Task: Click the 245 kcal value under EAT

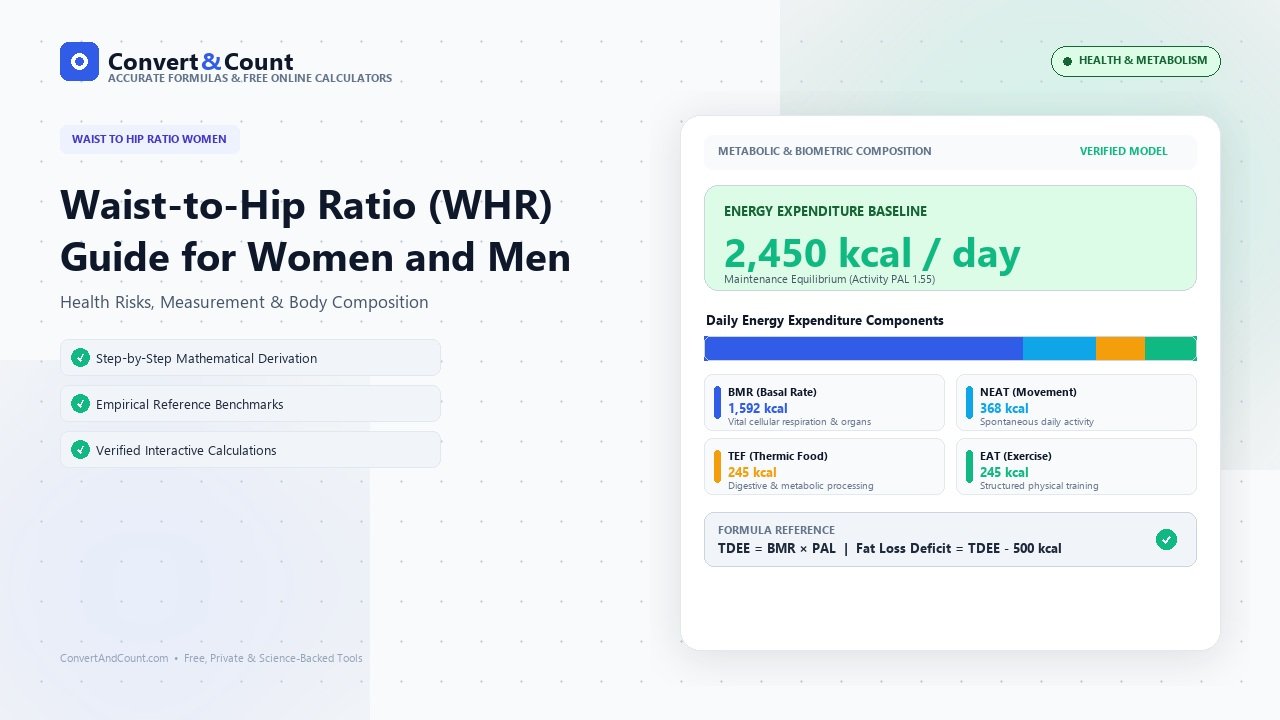Action: [1004, 472]
